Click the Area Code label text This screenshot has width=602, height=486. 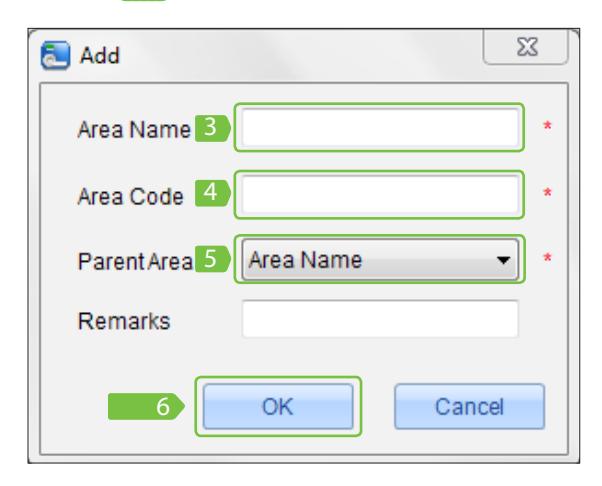coord(131,197)
